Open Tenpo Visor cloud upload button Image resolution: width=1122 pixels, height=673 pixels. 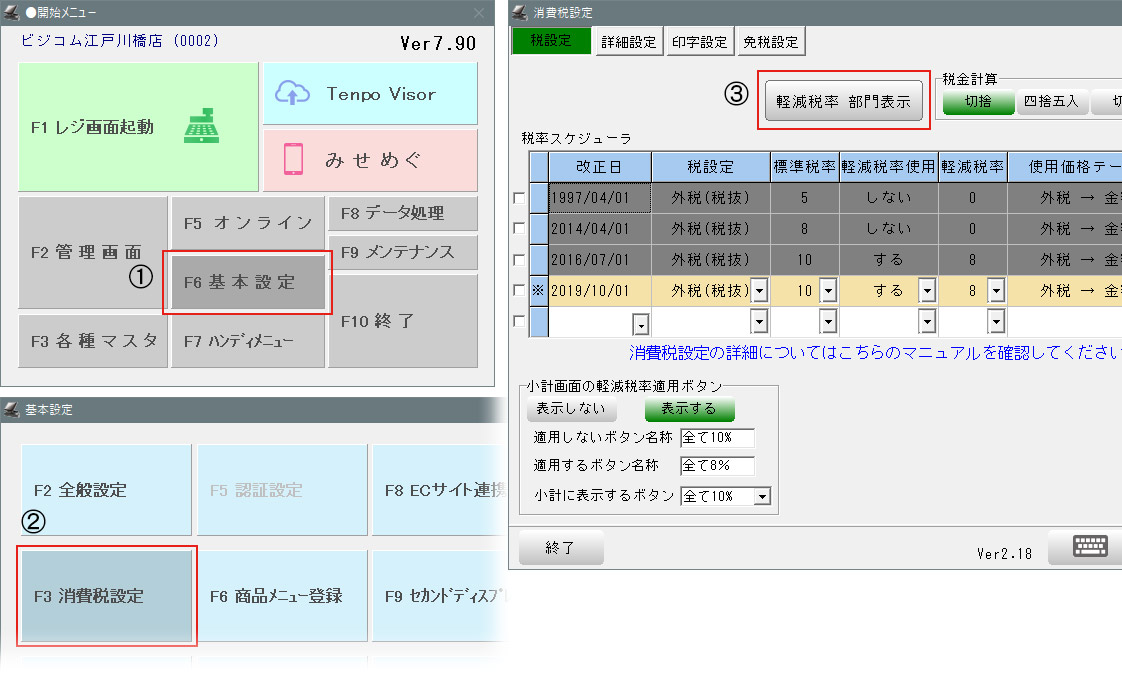tap(370, 94)
